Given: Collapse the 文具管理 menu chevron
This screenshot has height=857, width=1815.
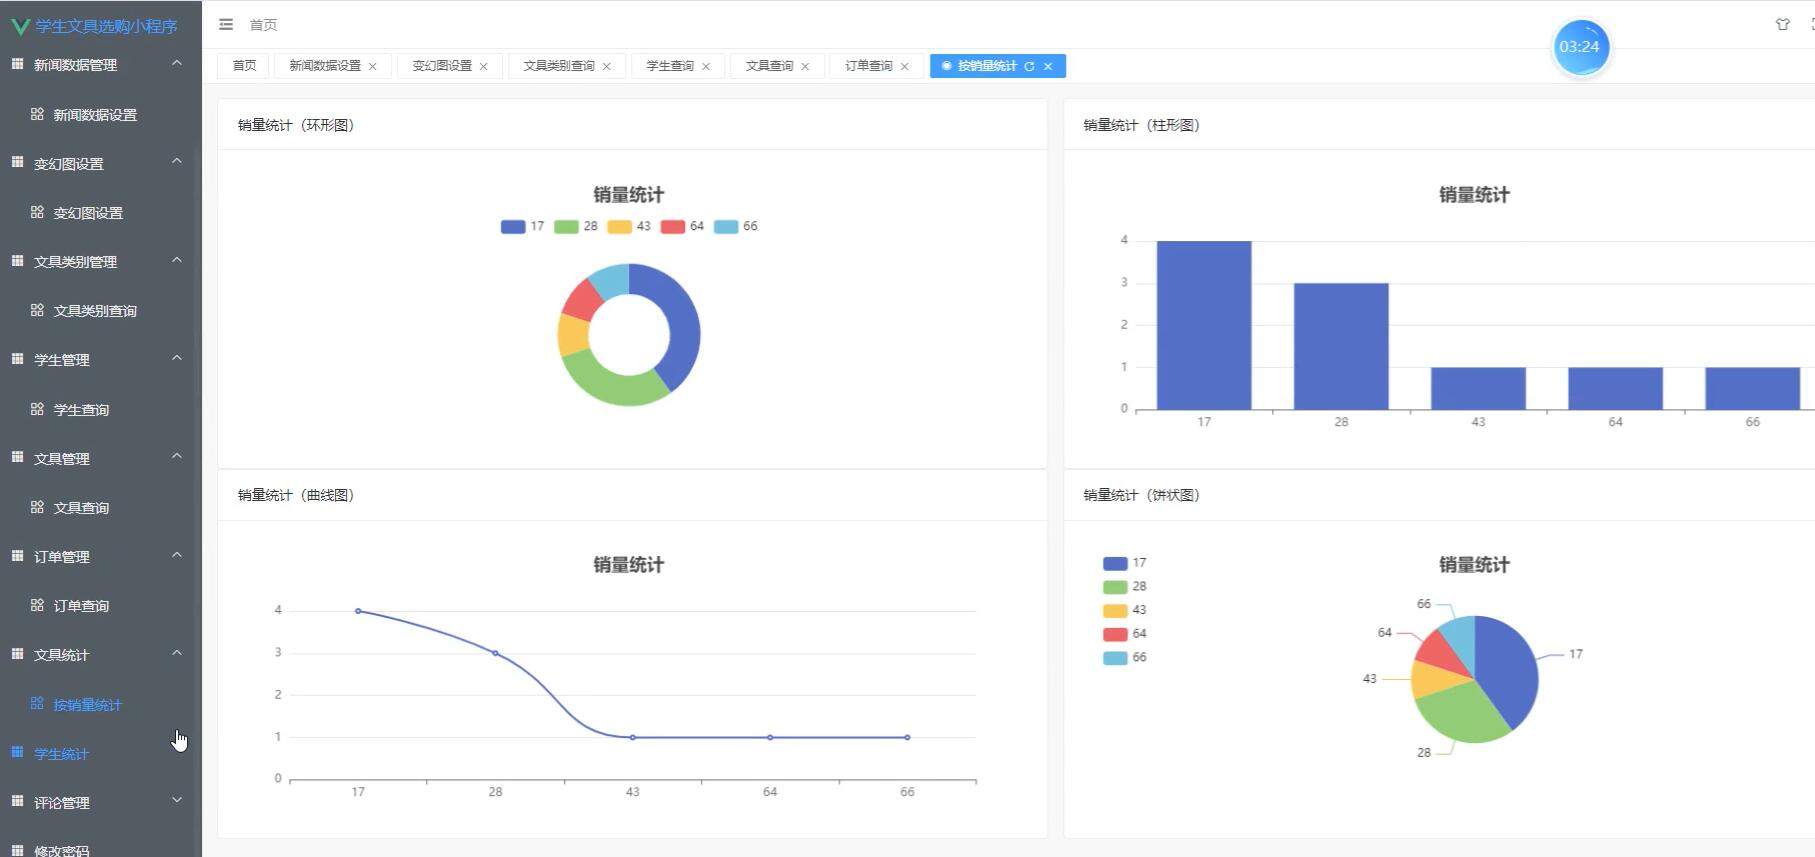Looking at the screenshot, I should (177, 456).
